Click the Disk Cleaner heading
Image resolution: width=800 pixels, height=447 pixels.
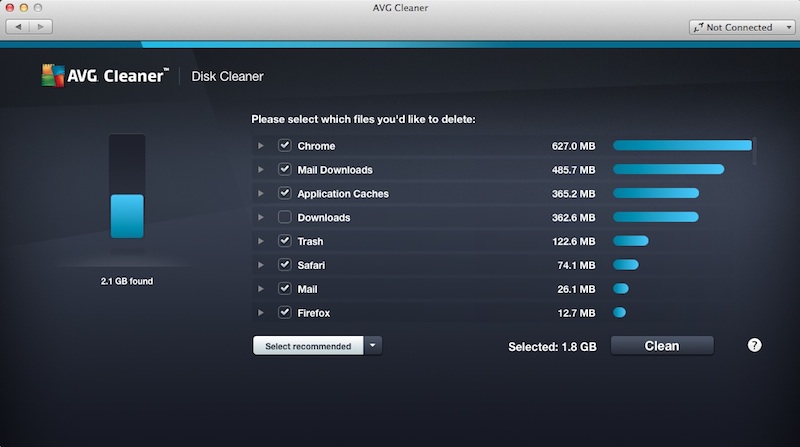[x=228, y=77]
